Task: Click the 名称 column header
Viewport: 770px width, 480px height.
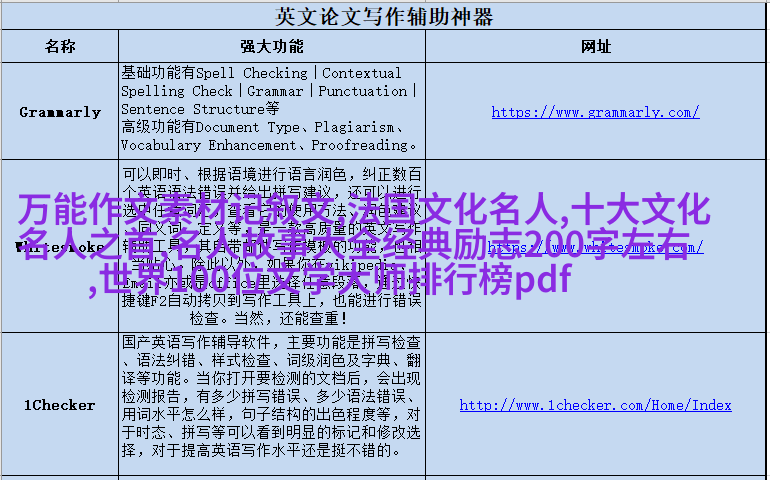Action: coord(60,46)
